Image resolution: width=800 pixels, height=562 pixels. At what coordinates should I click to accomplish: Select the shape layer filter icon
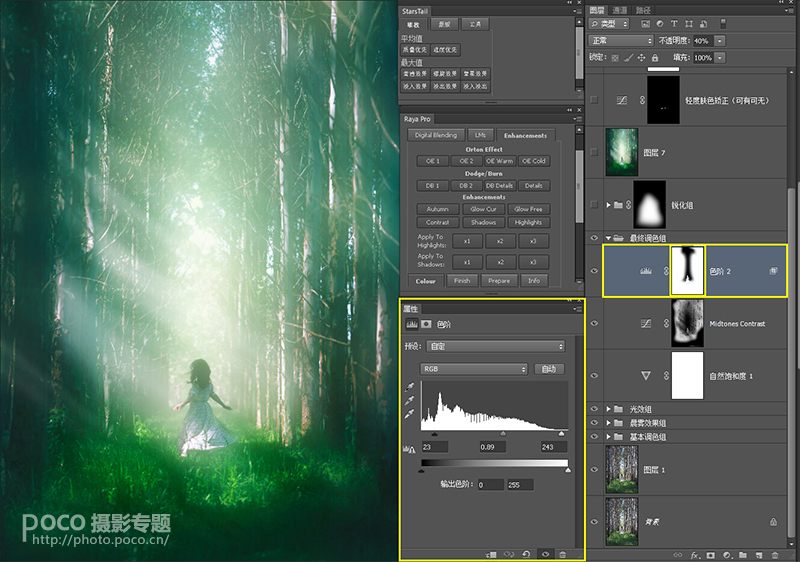point(689,24)
